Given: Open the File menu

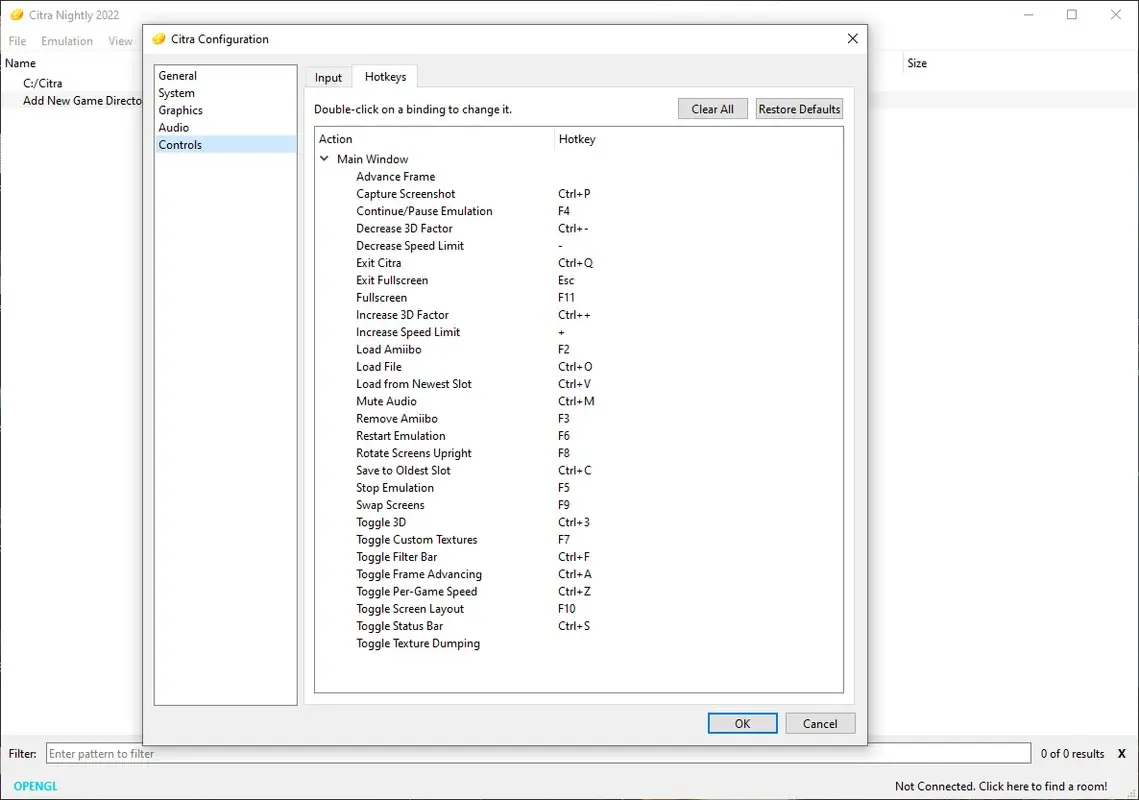Looking at the screenshot, I should click(x=17, y=41).
